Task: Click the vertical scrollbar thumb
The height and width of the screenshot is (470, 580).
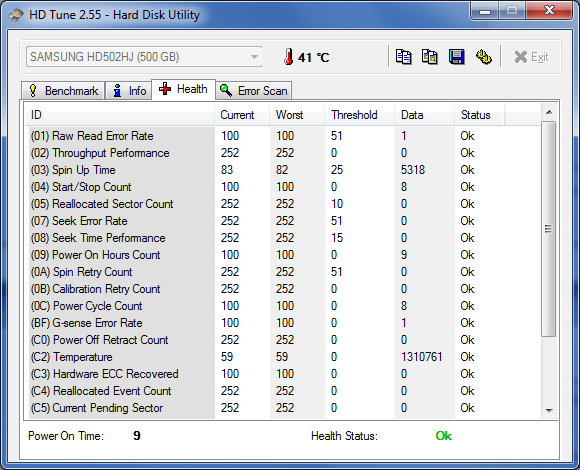Action: [x=549, y=229]
